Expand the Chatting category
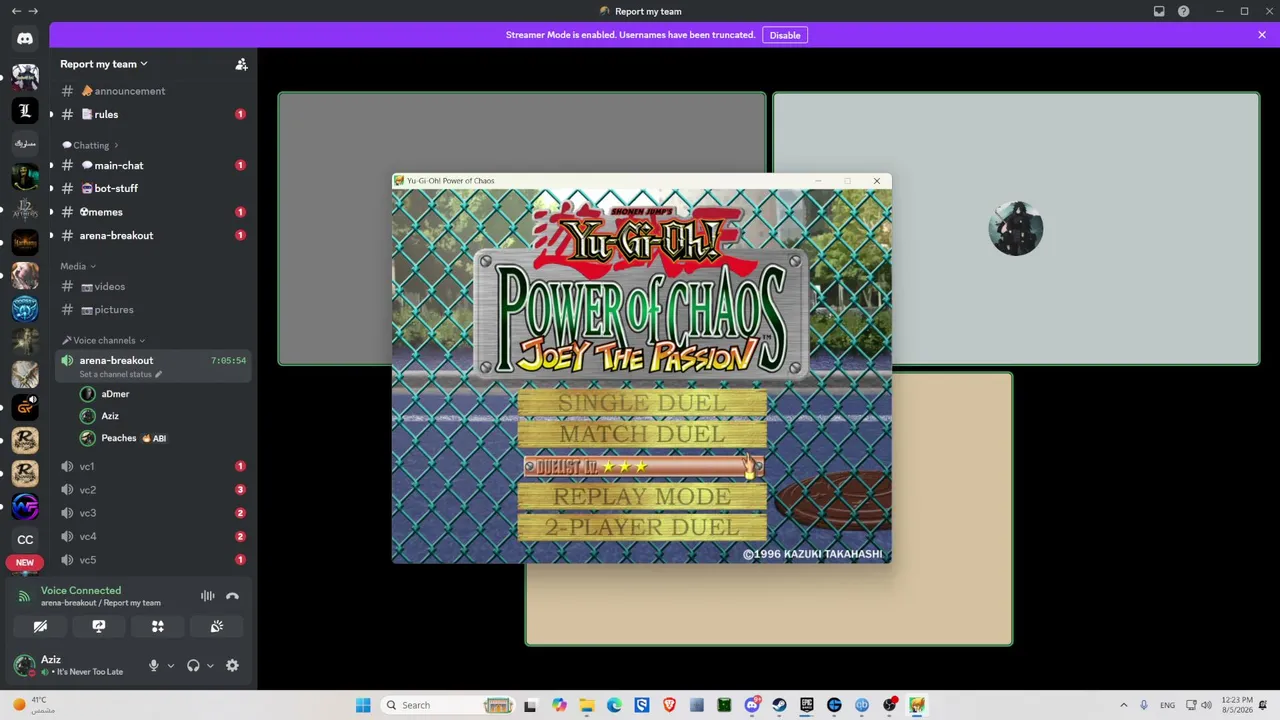Screen dimensions: 1280x720 click(90, 145)
